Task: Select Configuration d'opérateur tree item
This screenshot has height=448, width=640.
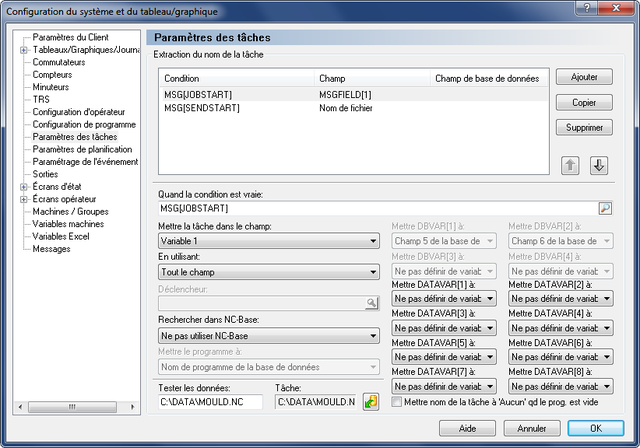Action: [79, 112]
